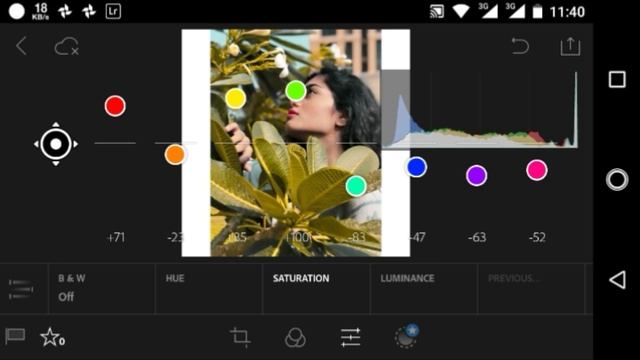Tap the +71 red value
The width and height of the screenshot is (640, 360).
[116, 237]
